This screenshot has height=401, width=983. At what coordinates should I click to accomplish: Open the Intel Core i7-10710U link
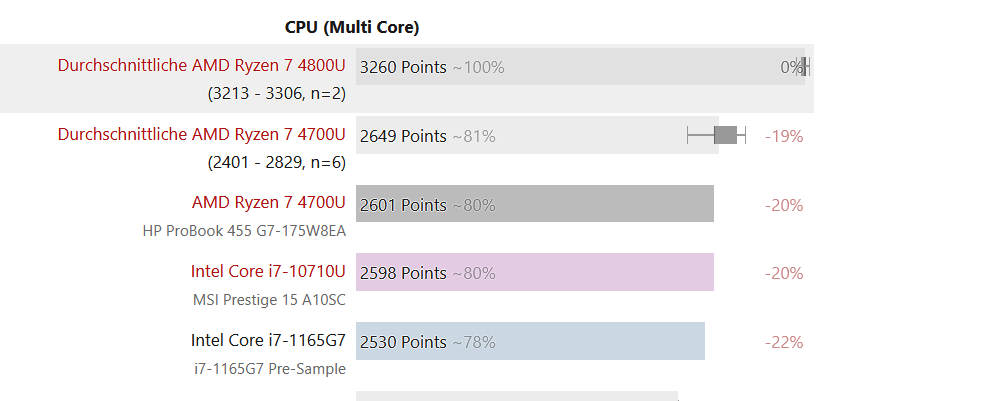tap(268, 271)
